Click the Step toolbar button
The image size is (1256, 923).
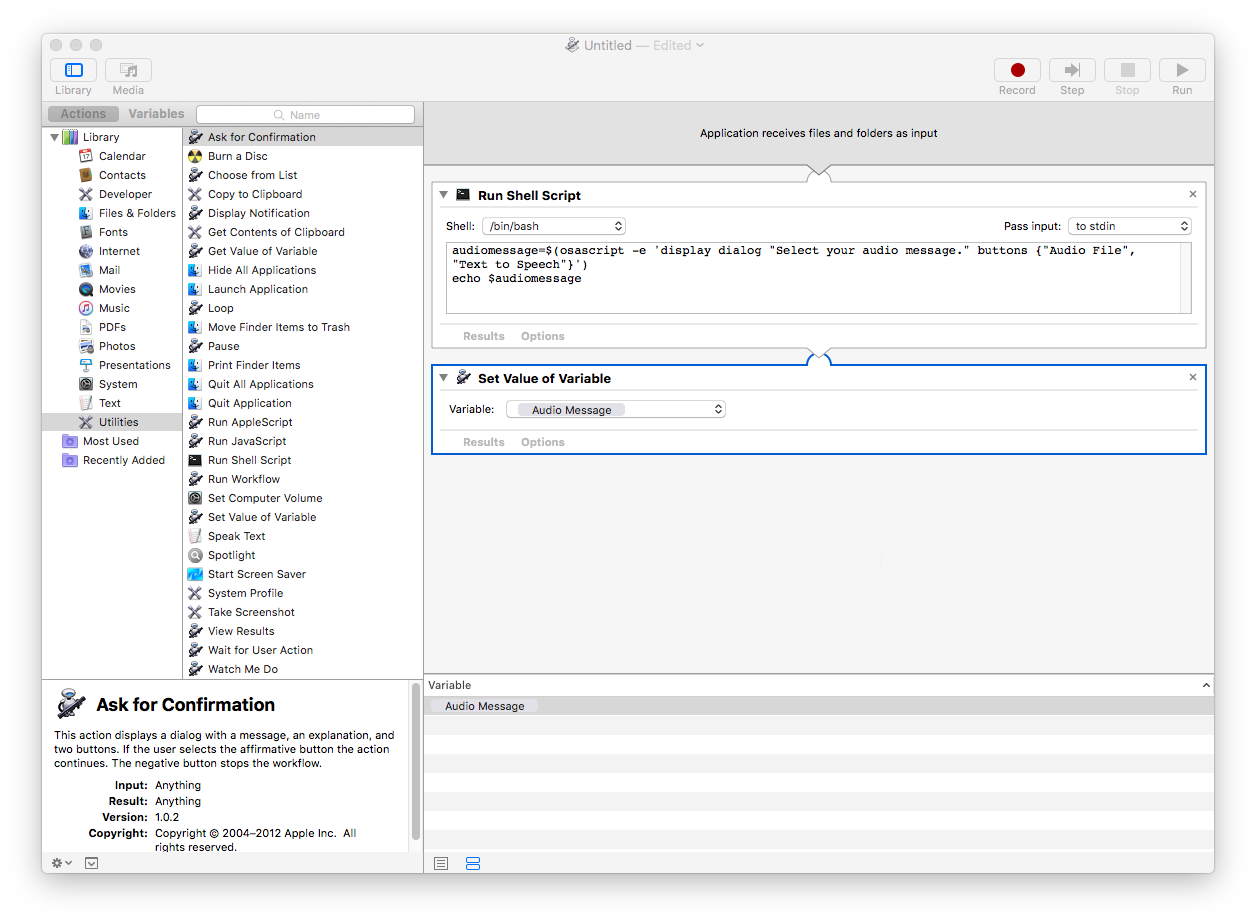pos(1072,70)
